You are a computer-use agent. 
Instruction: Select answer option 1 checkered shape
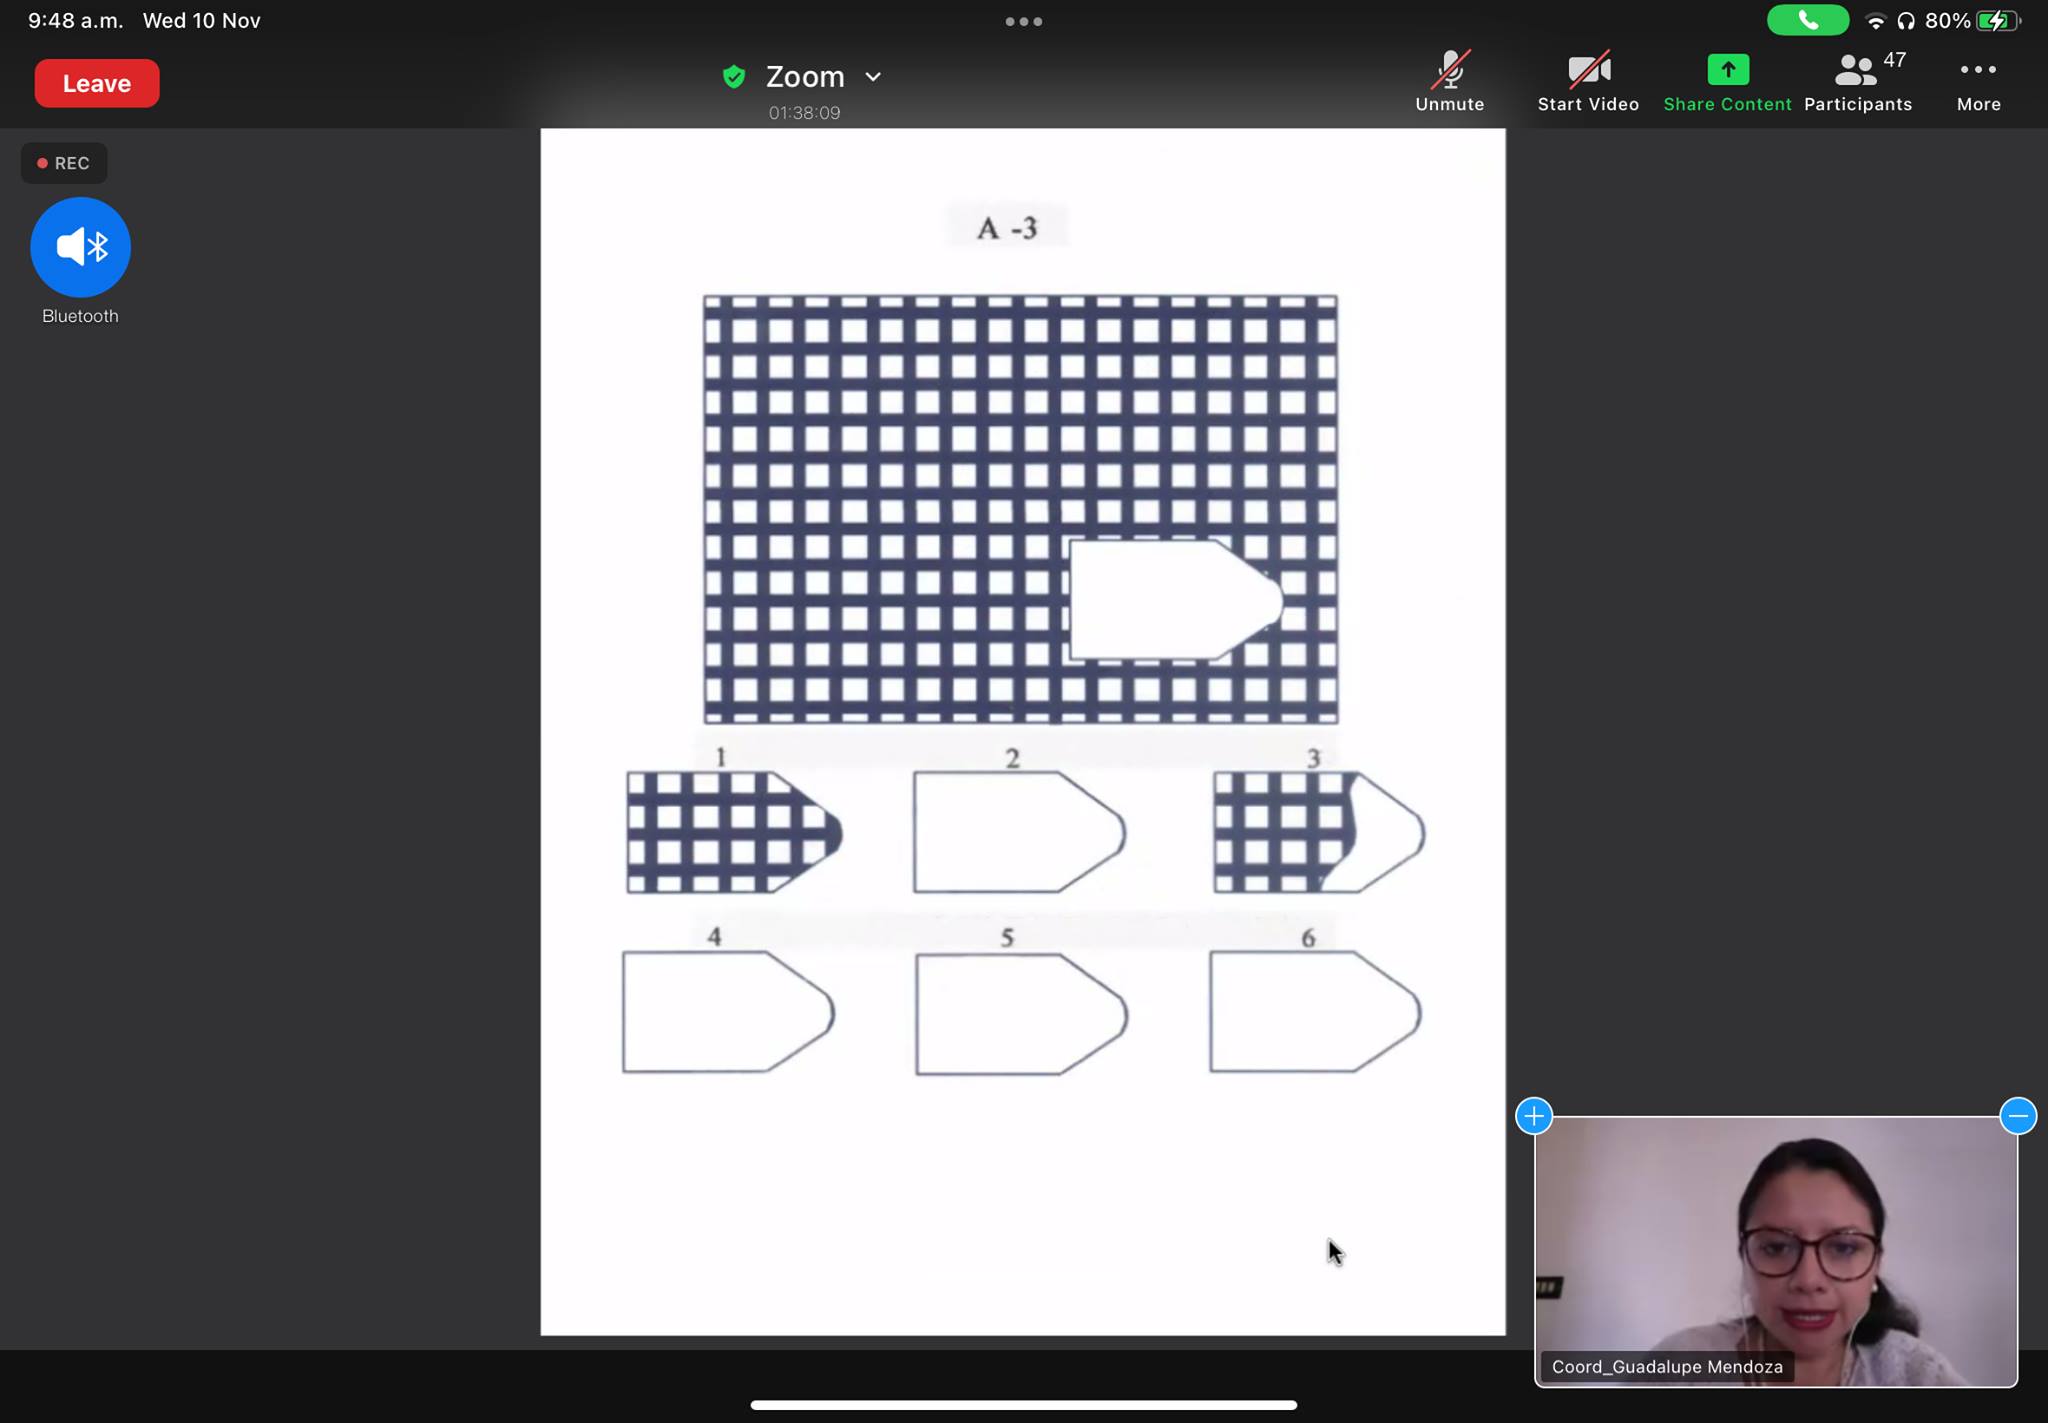734,832
